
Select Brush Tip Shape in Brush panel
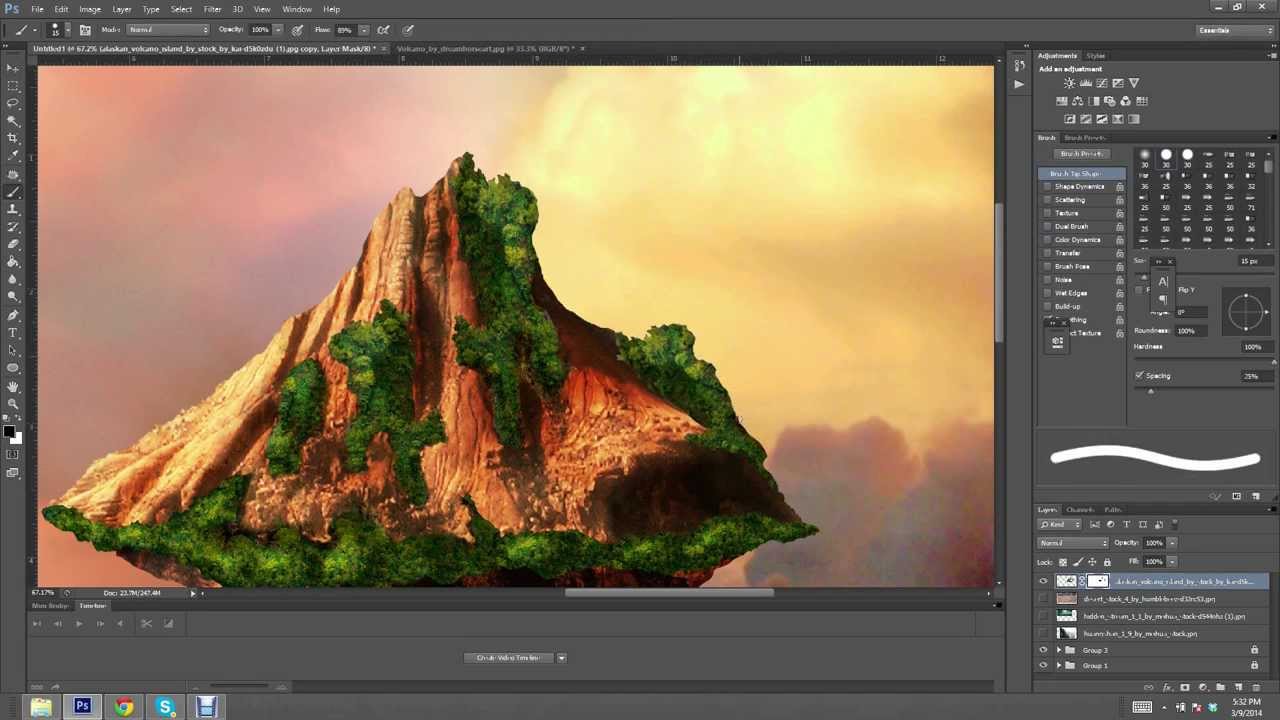(x=1082, y=174)
